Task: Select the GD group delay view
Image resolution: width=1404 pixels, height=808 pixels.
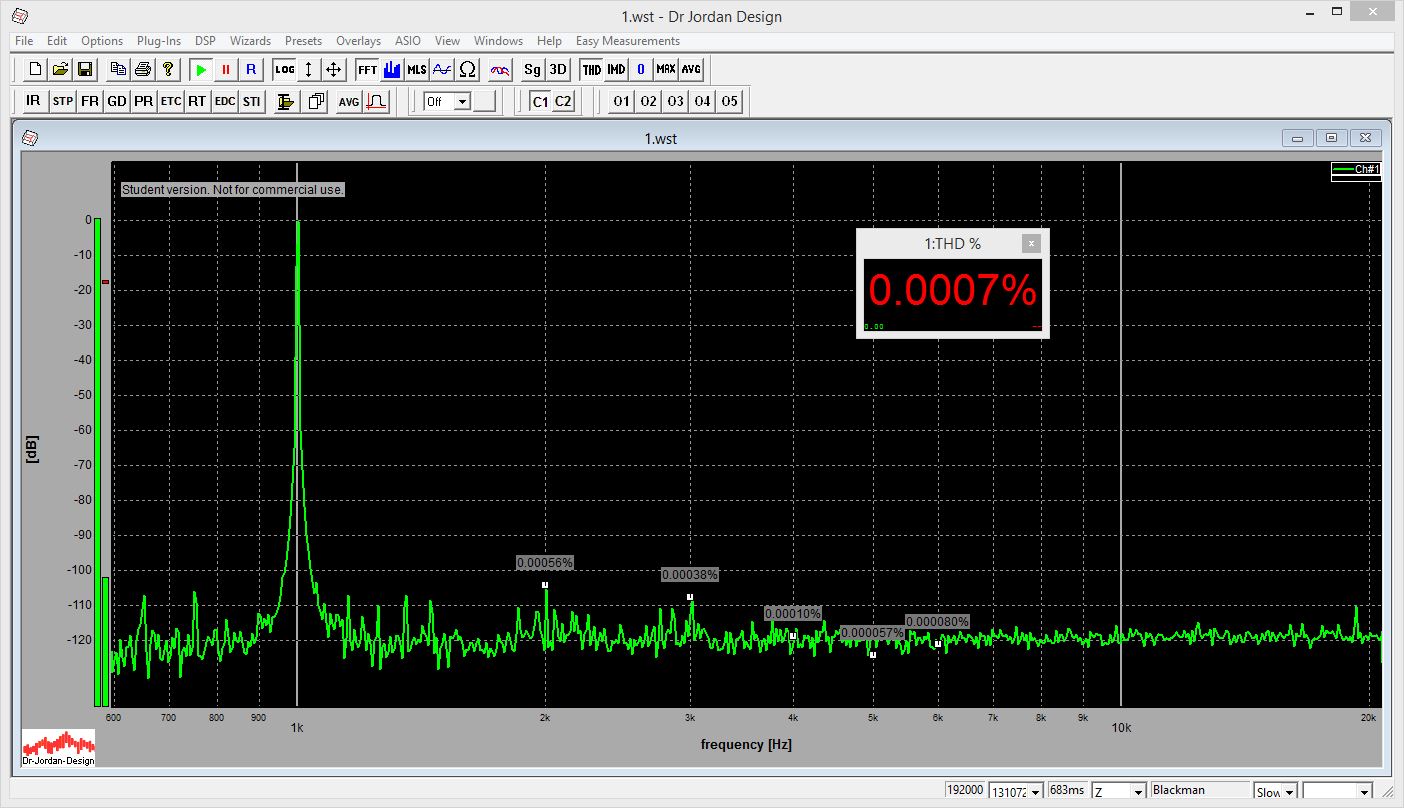Action: tap(117, 101)
